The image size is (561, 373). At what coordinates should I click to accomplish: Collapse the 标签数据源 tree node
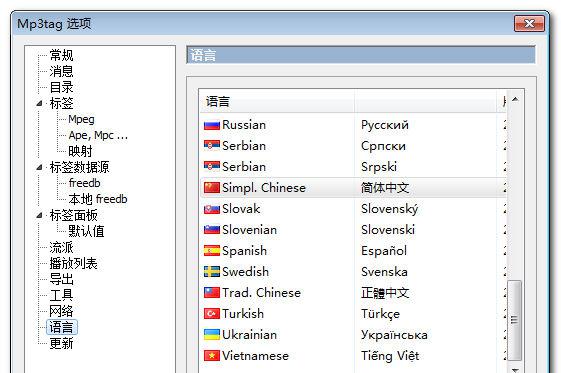(39, 167)
